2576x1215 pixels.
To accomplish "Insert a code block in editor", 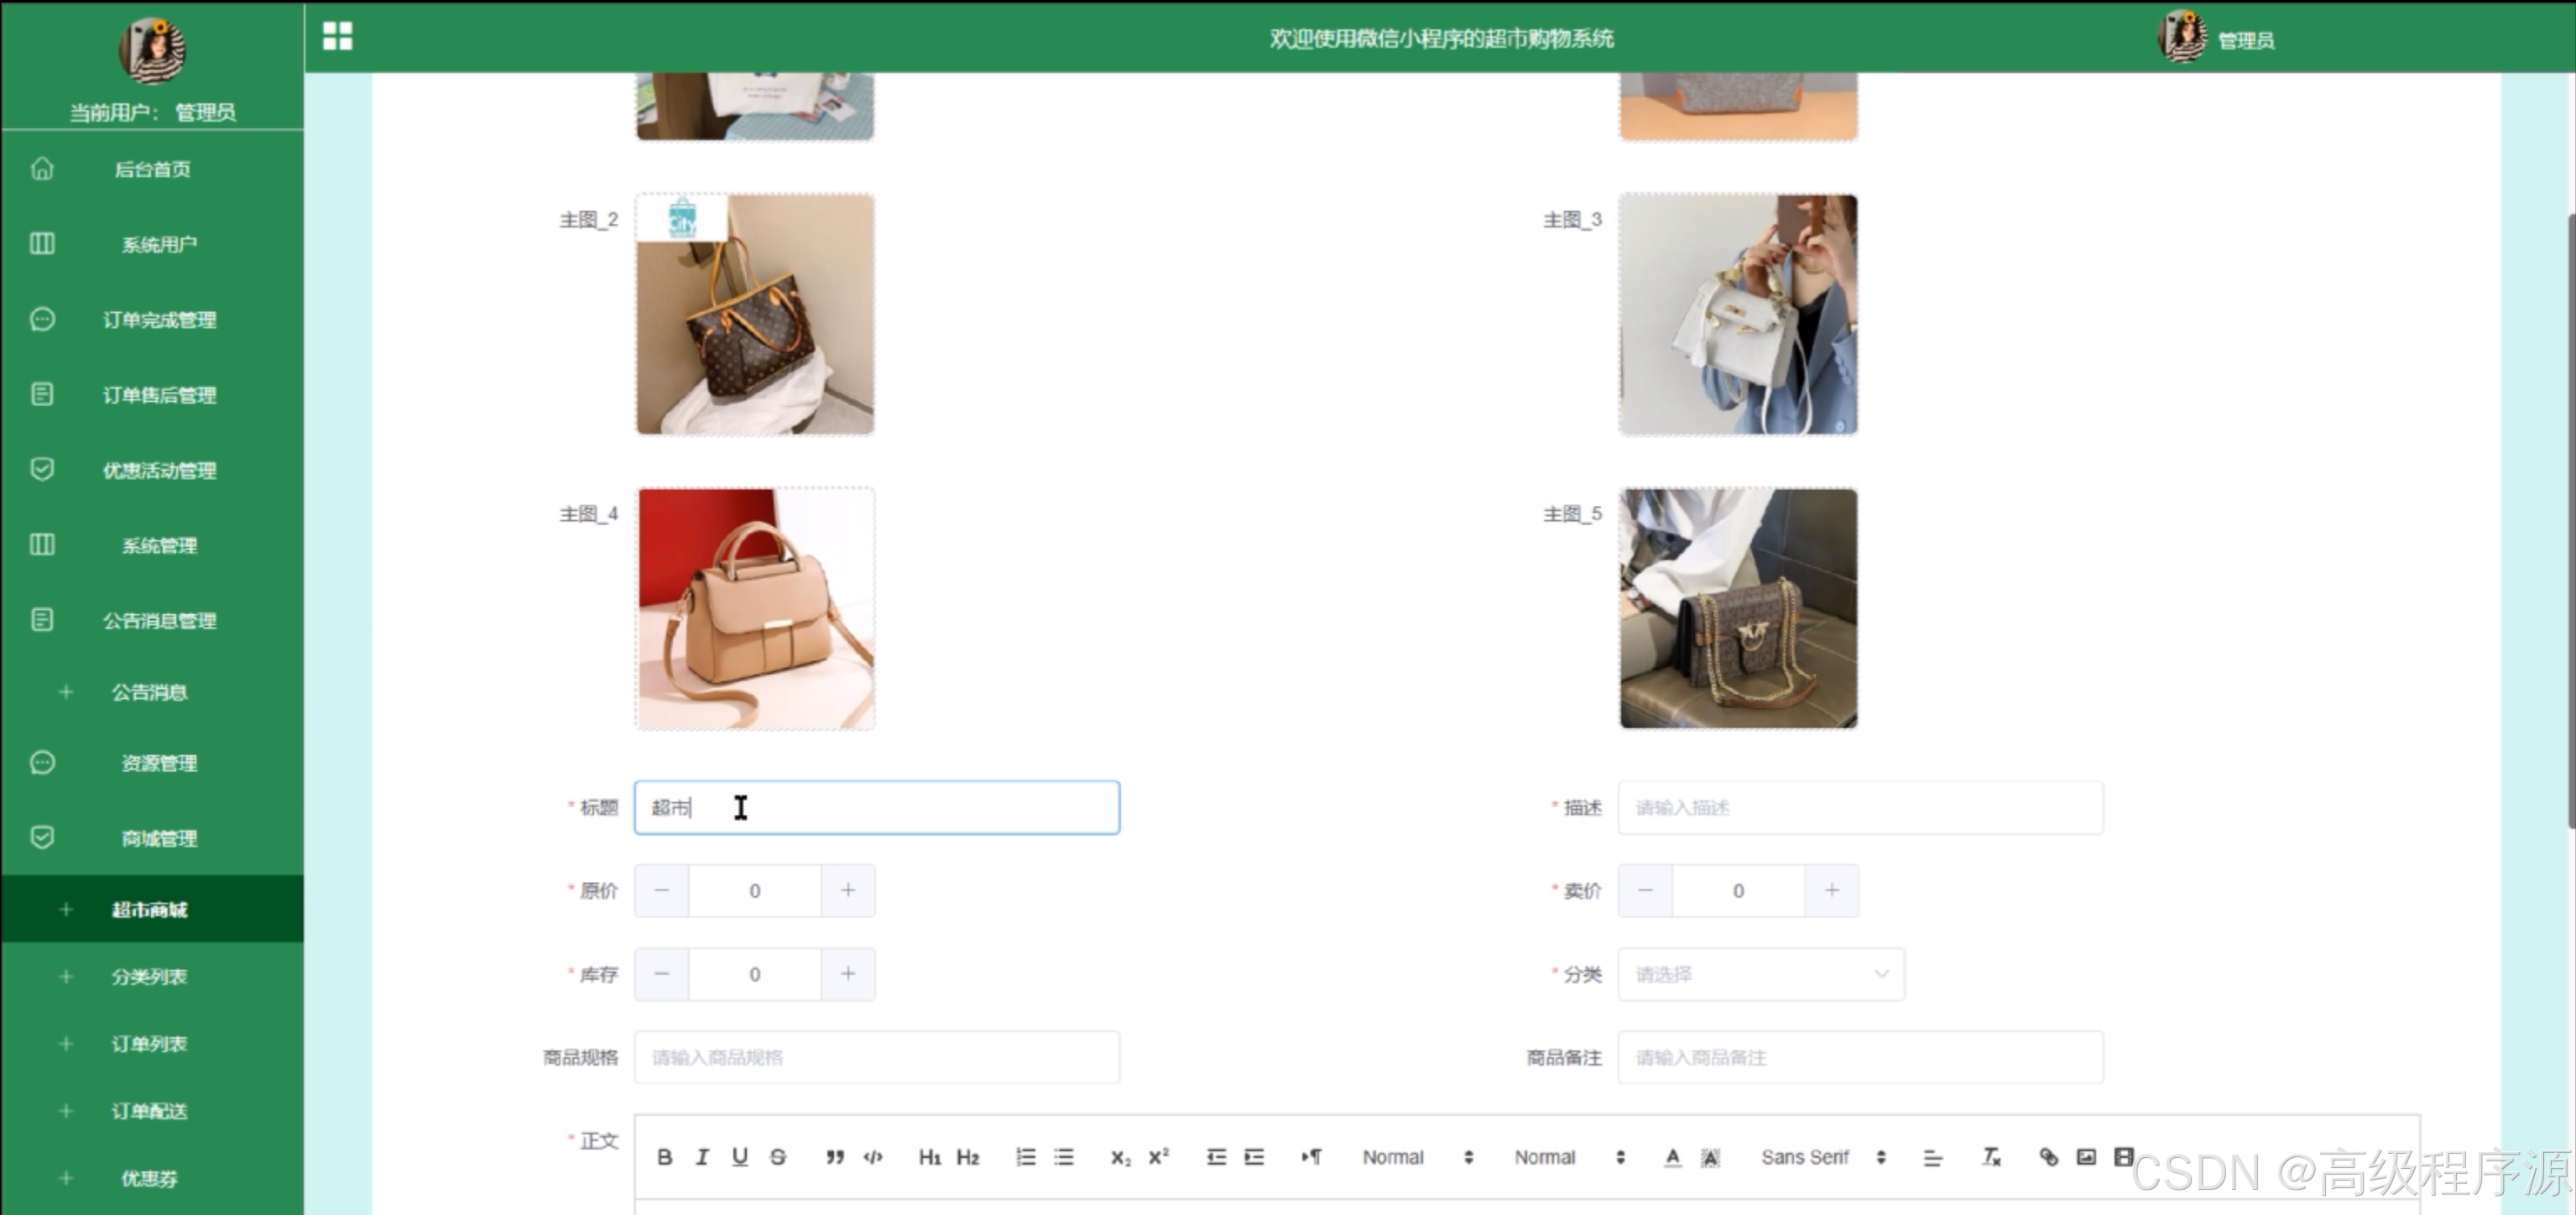I will [873, 1157].
